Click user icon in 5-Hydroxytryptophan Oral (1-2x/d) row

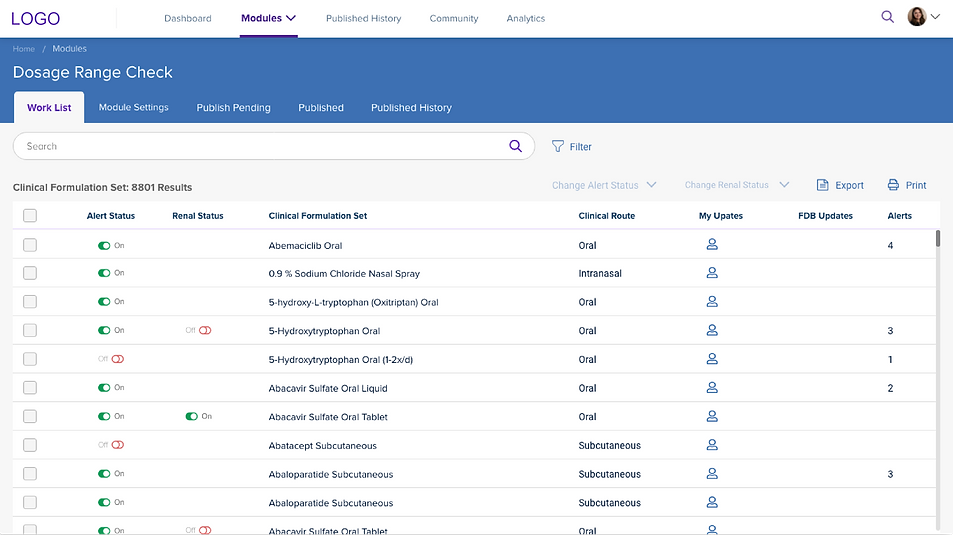click(712, 359)
